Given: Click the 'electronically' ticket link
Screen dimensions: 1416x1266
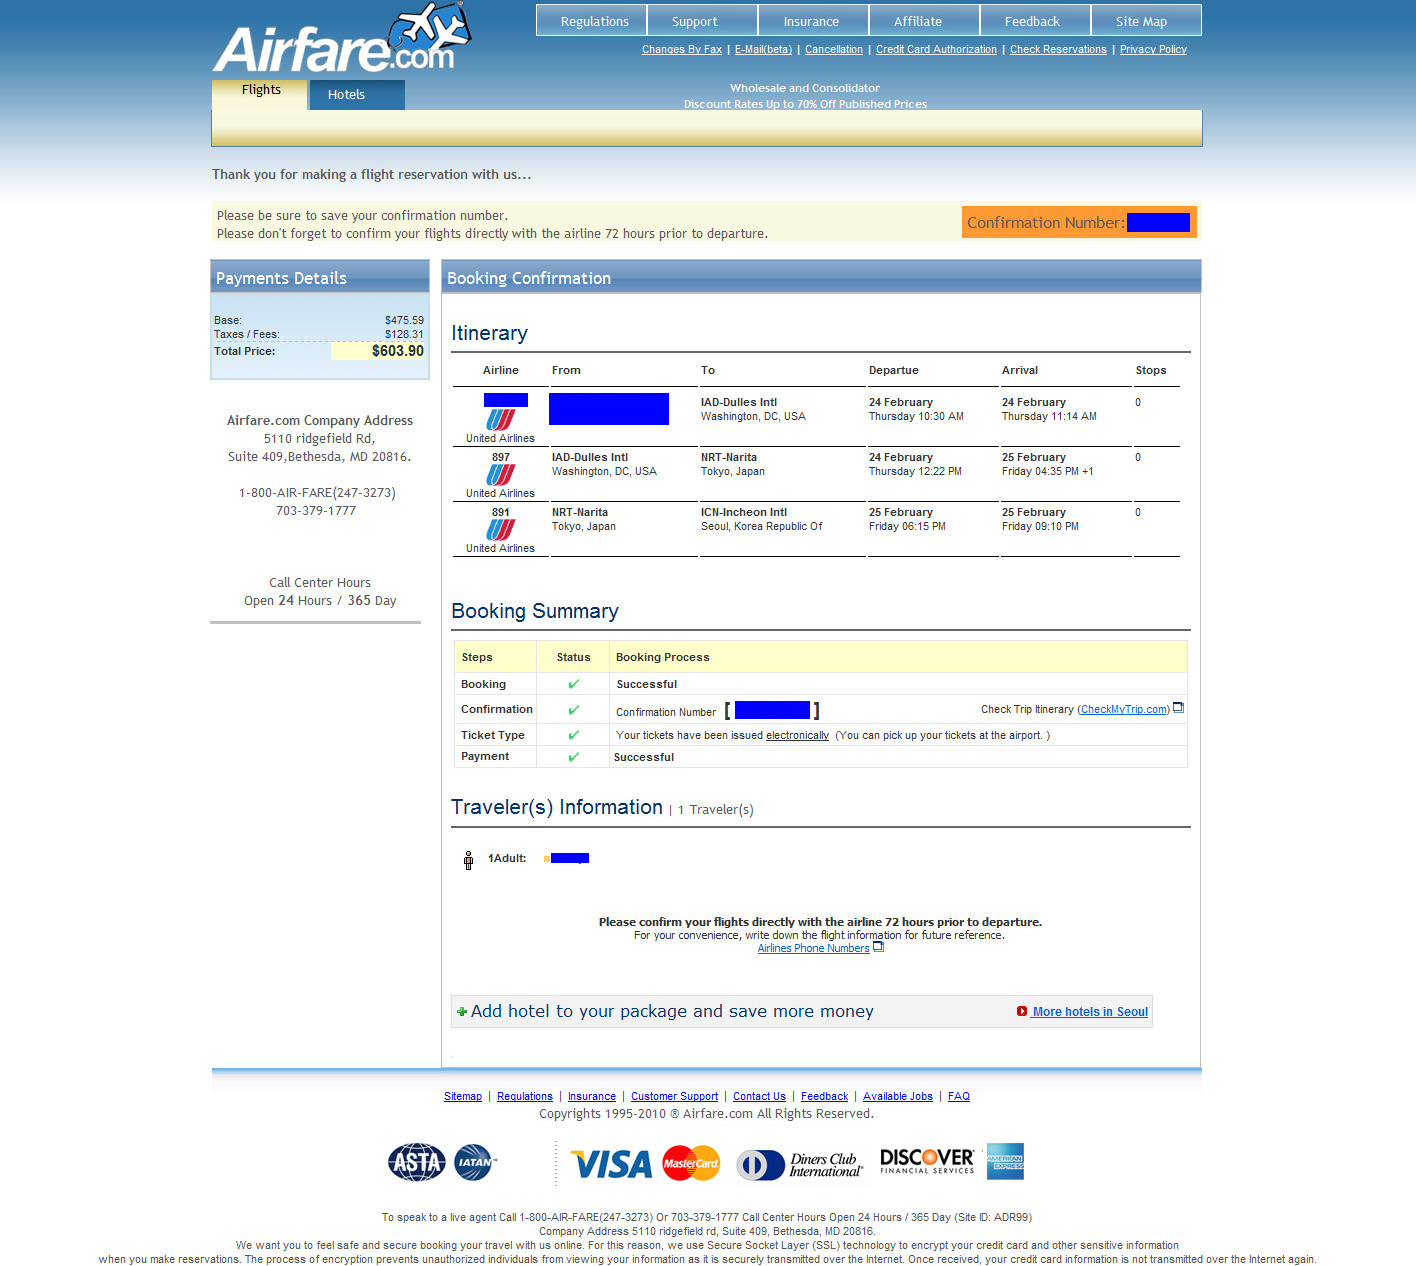Looking at the screenshot, I should click(797, 735).
